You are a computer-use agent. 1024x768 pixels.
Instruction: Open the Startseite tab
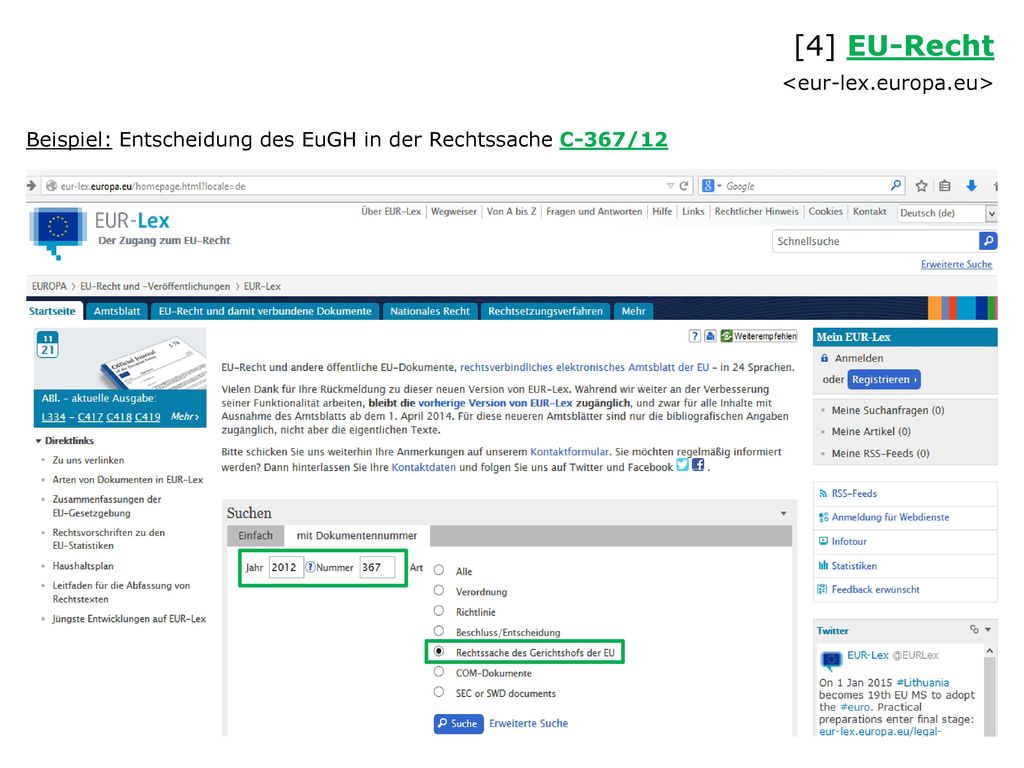tap(52, 311)
